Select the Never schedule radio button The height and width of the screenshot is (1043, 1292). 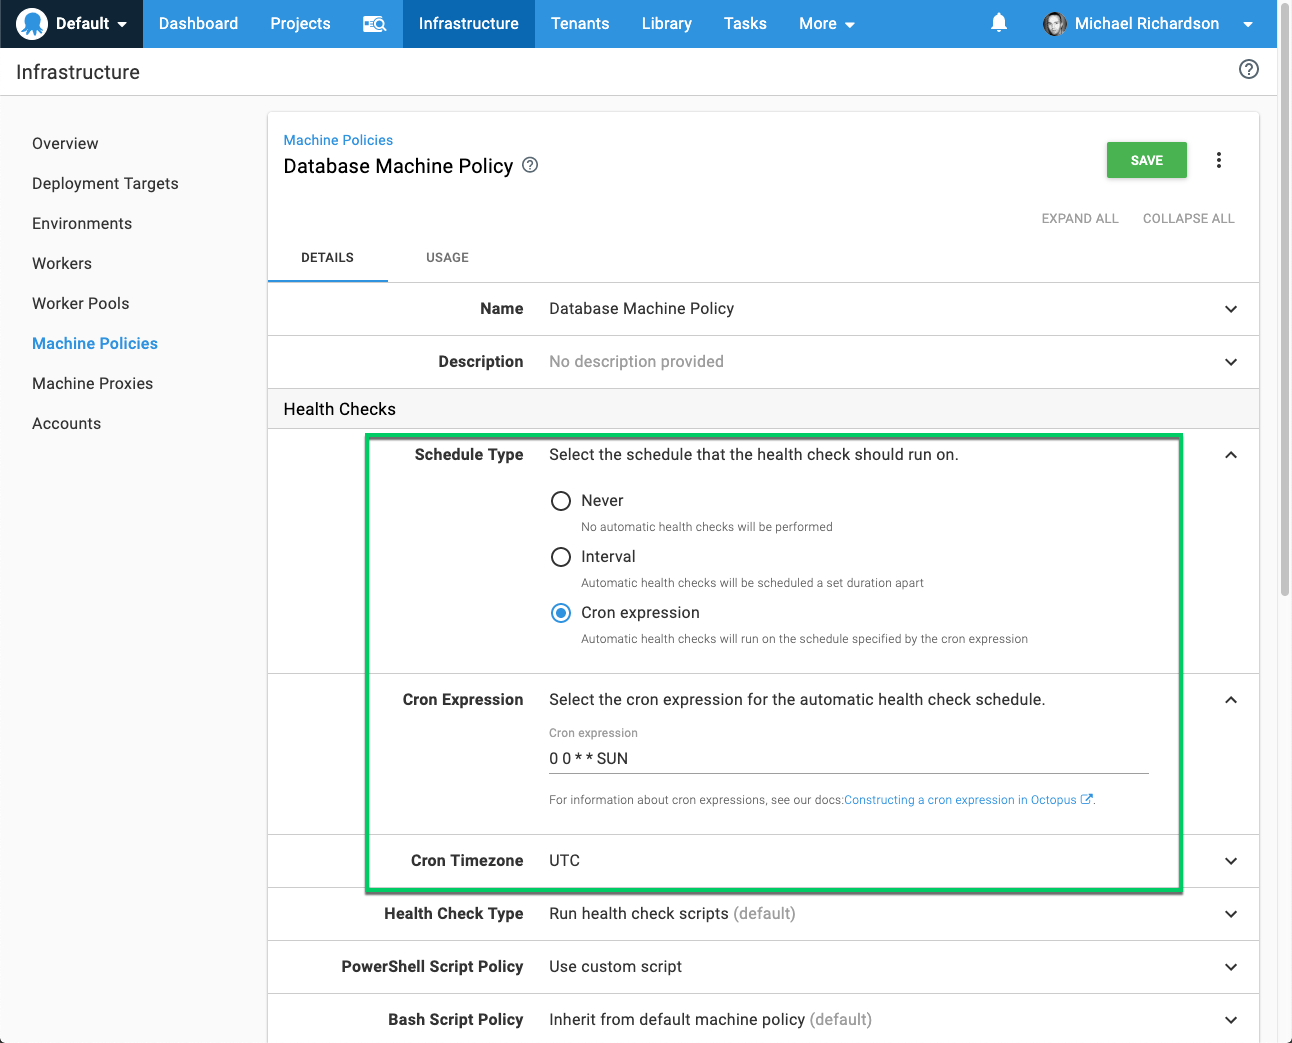point(561,501)
